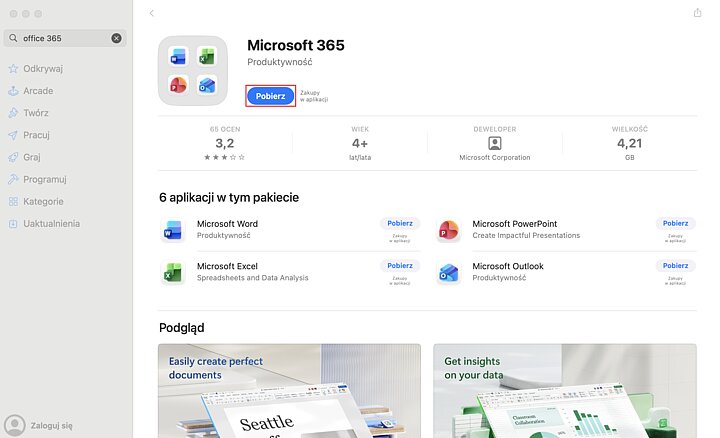720x438 pixels.
Task: Open the Programuj hammer icon item
Action: (x=13, y=179)
